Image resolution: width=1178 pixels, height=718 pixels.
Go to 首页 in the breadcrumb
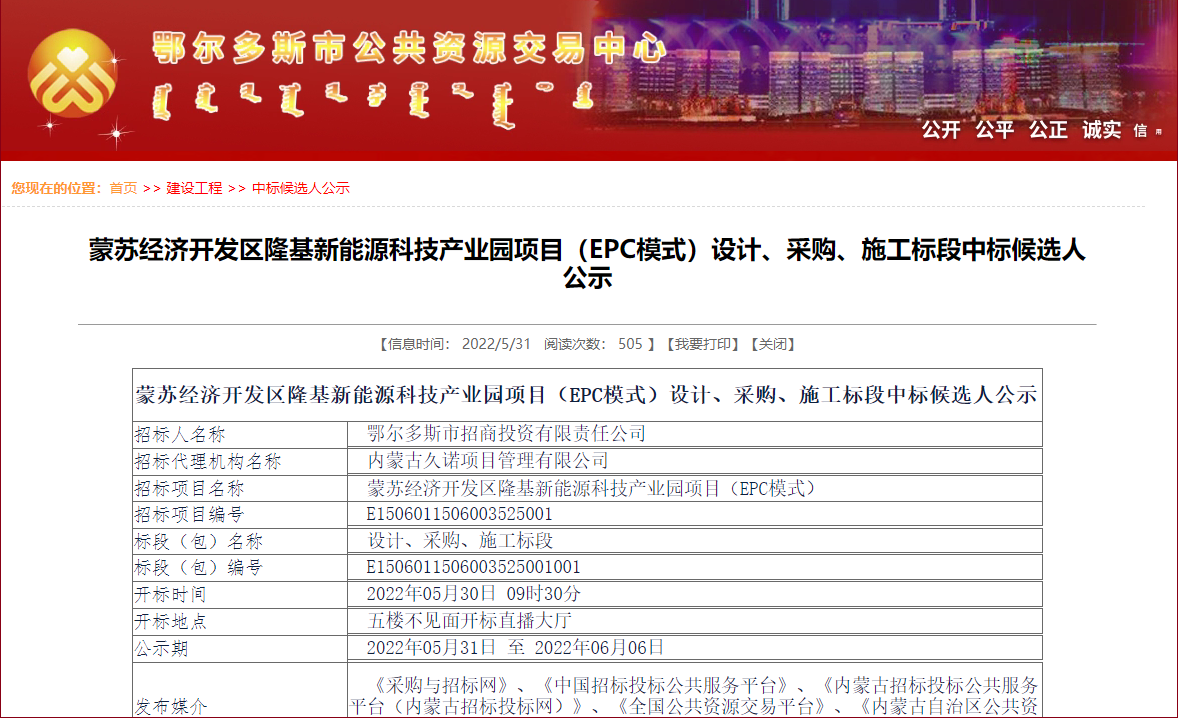pos(123,188)
